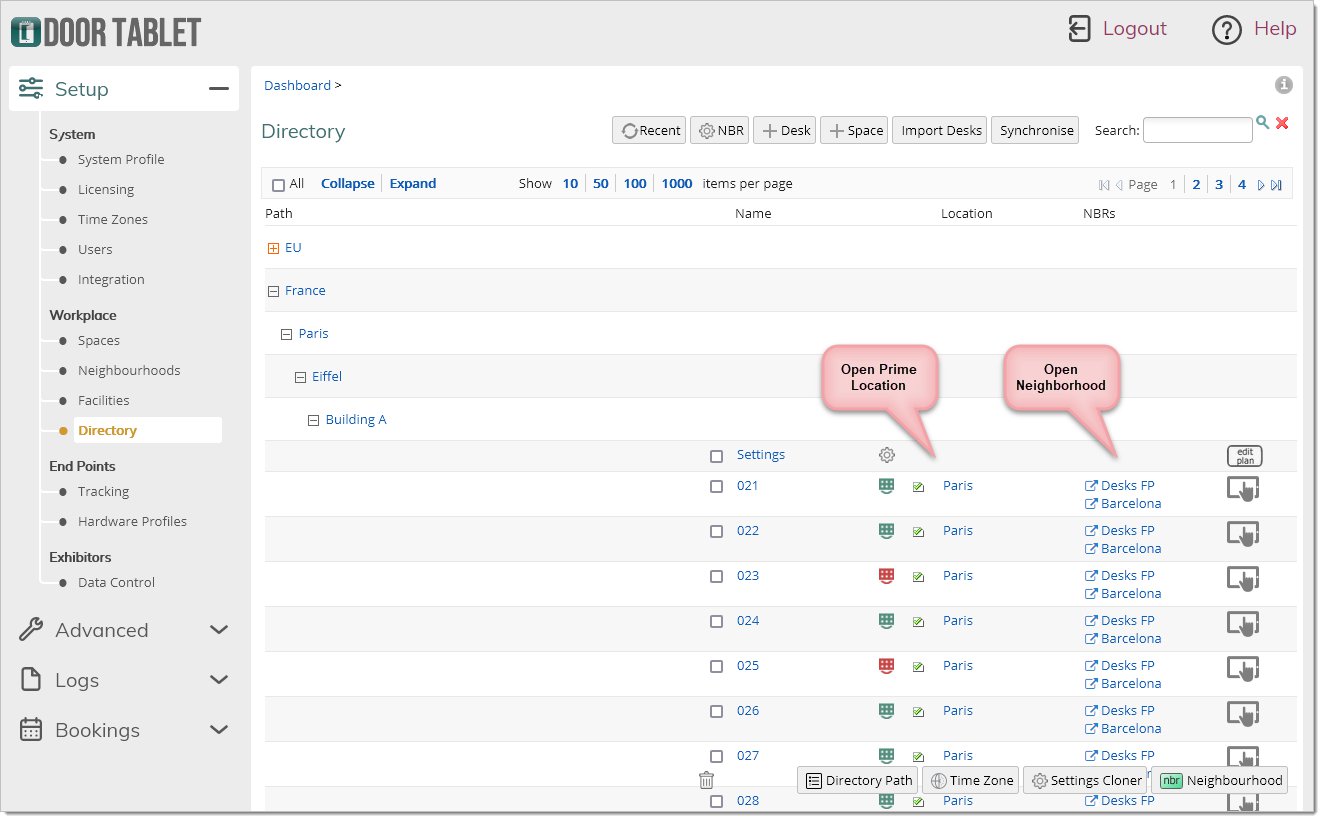The height and width of the screenshot is (820, 1322).
Task: Open the edit plan icon
Action: point(1244,456)
